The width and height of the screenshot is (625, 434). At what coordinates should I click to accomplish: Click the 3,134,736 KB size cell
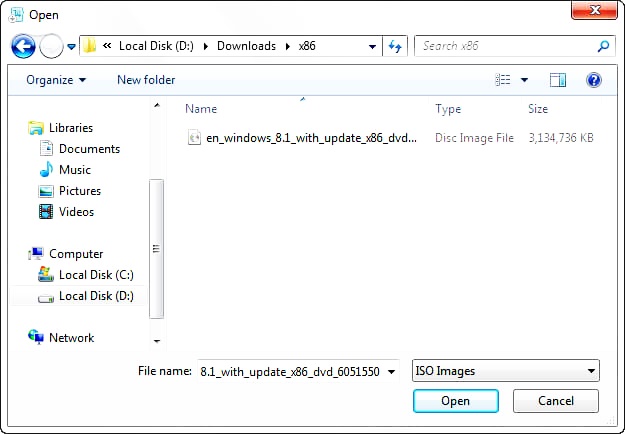pyautogui.click(x=561, y=138)
